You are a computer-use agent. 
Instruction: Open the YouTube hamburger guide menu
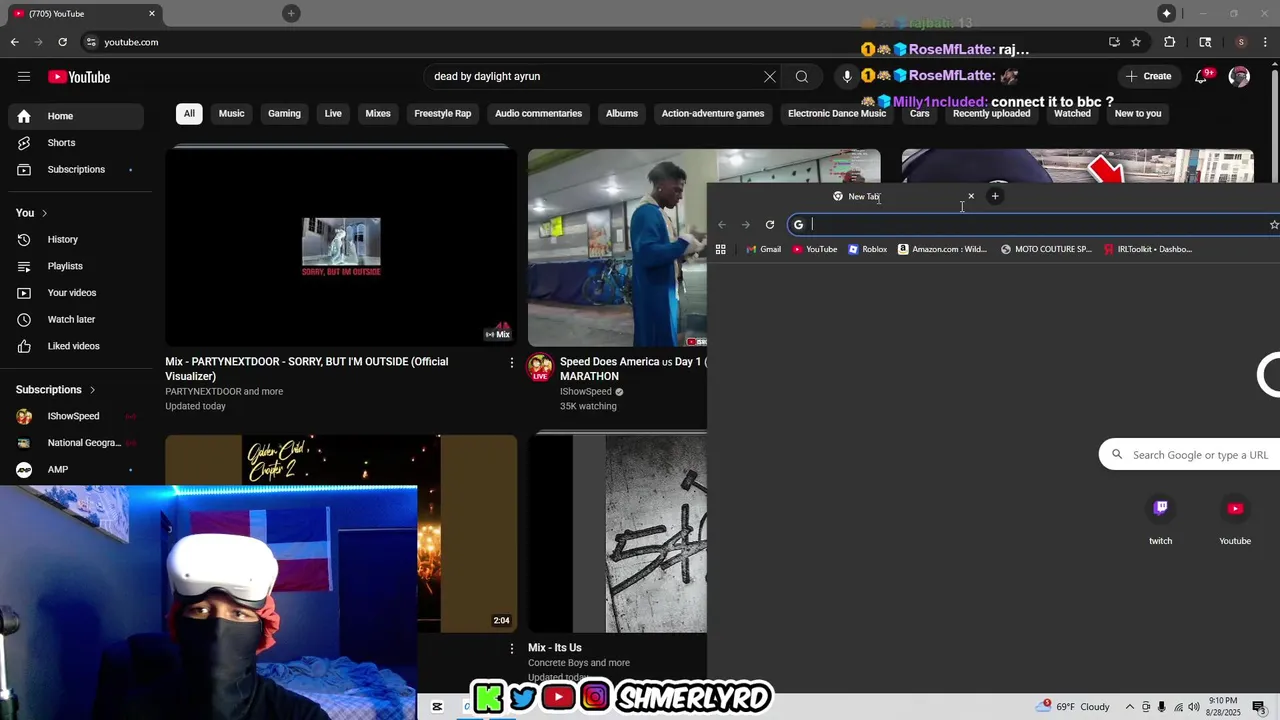coord(24,77)
